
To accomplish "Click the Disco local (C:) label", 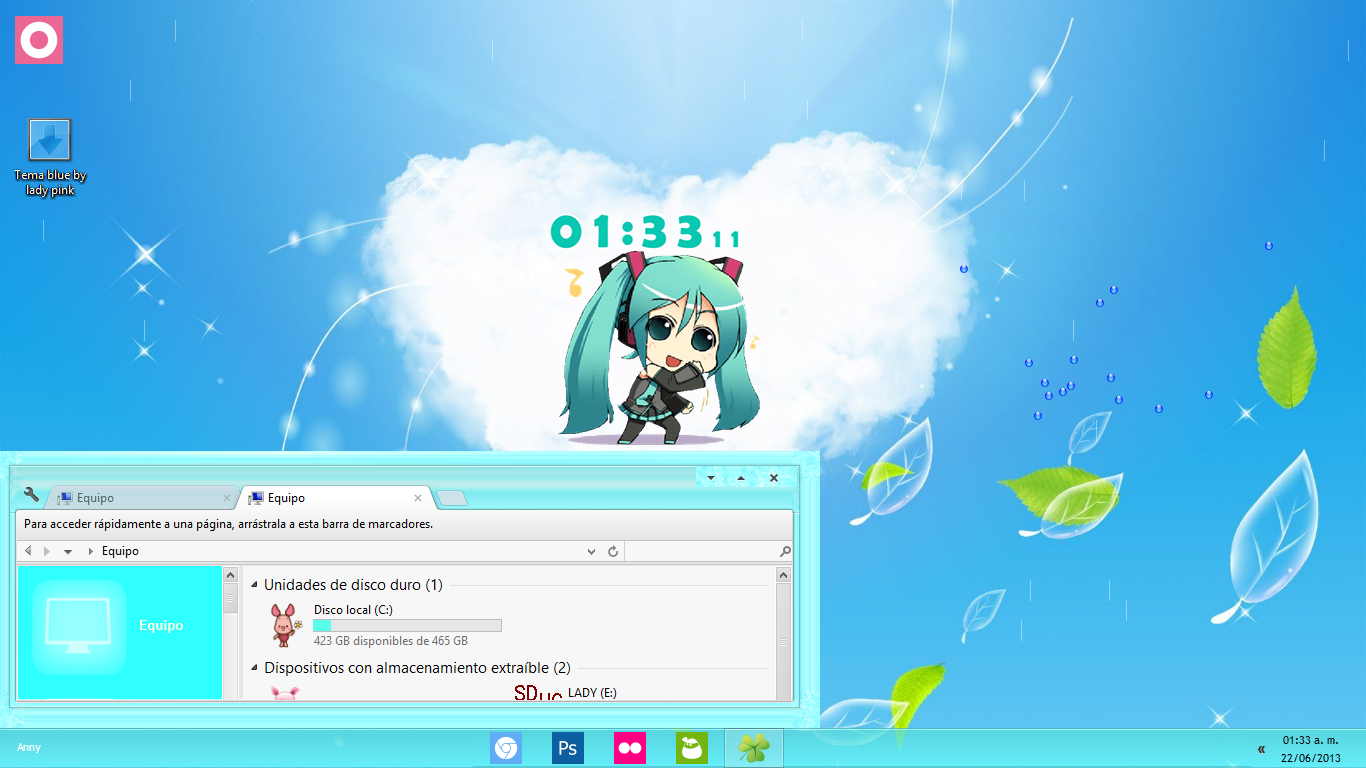I will point(351,609).
